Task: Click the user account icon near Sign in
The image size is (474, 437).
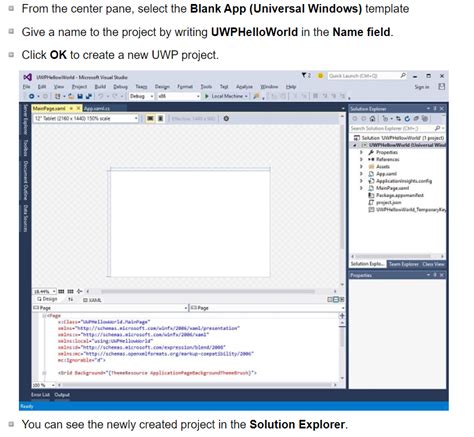Action: point(442,87)
